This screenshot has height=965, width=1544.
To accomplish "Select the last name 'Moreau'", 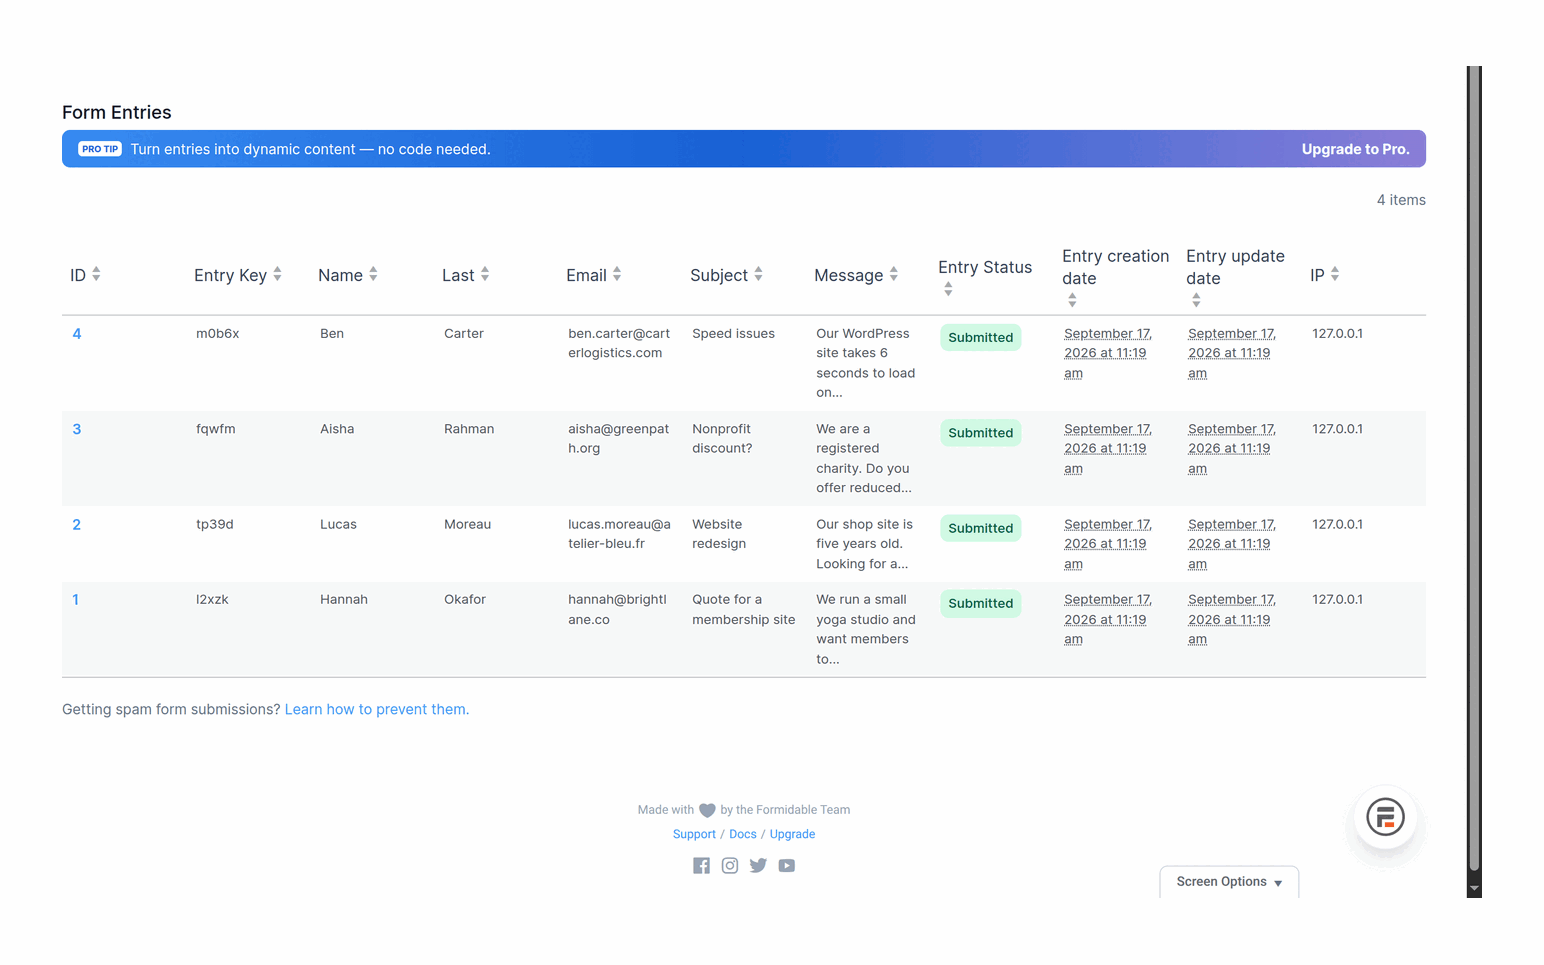I will tap(467, 524).
